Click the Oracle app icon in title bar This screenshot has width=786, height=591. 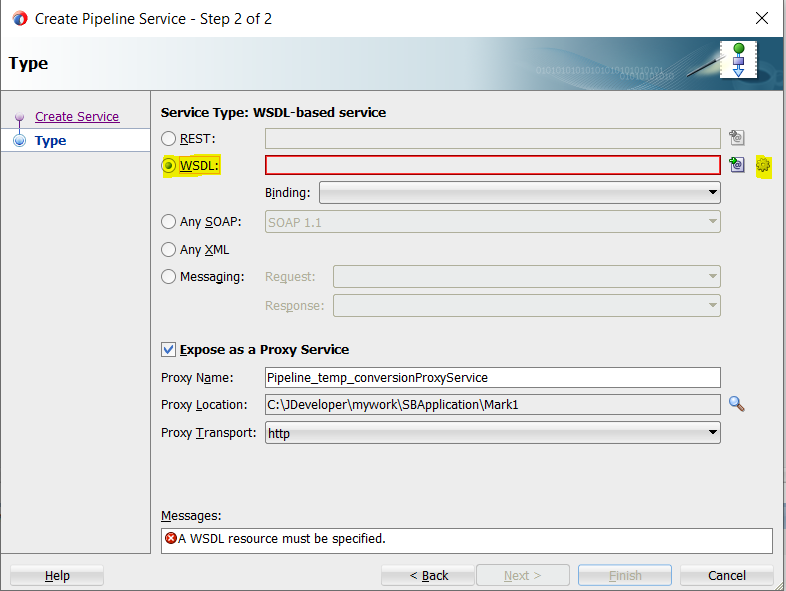pyautogui.click(x=18, y=18)
